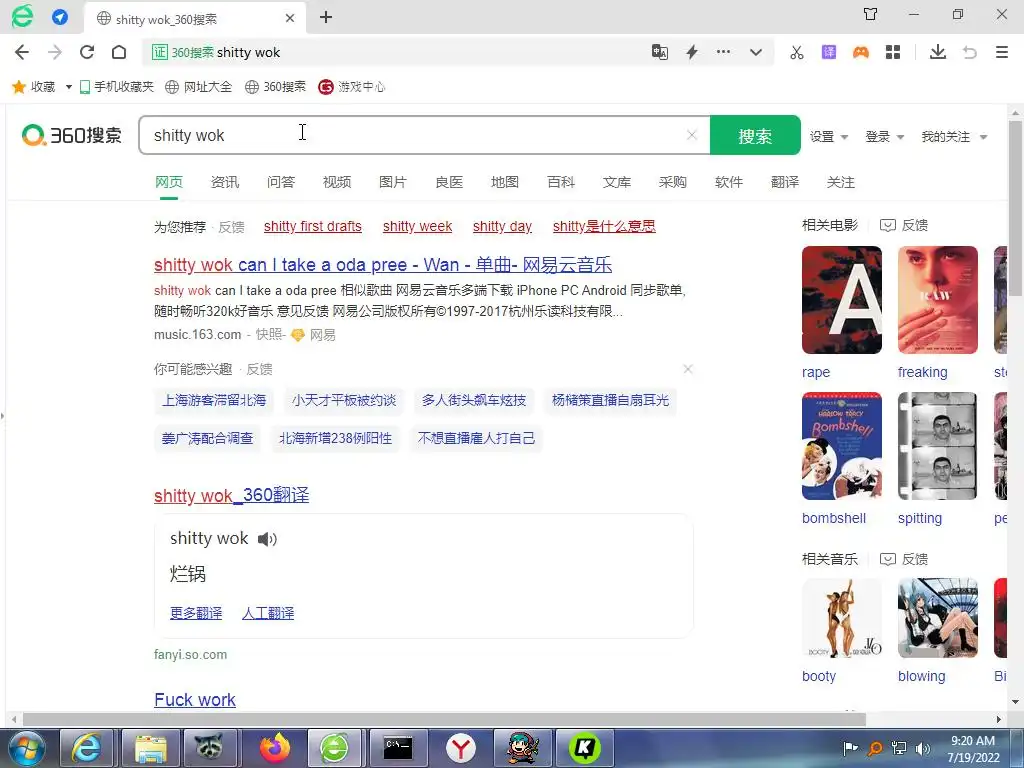Expand the 收藏 favorites dropdown arrow
This screenshot has width=1024, height=768.
69,87
